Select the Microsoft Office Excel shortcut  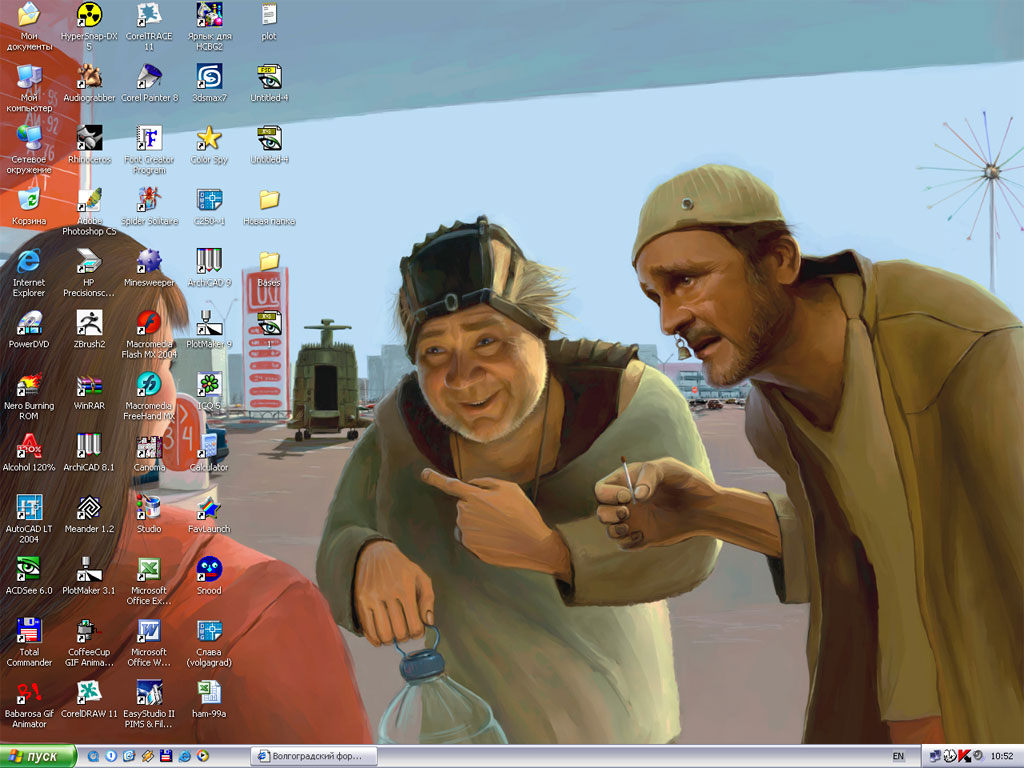coord(149,570)
